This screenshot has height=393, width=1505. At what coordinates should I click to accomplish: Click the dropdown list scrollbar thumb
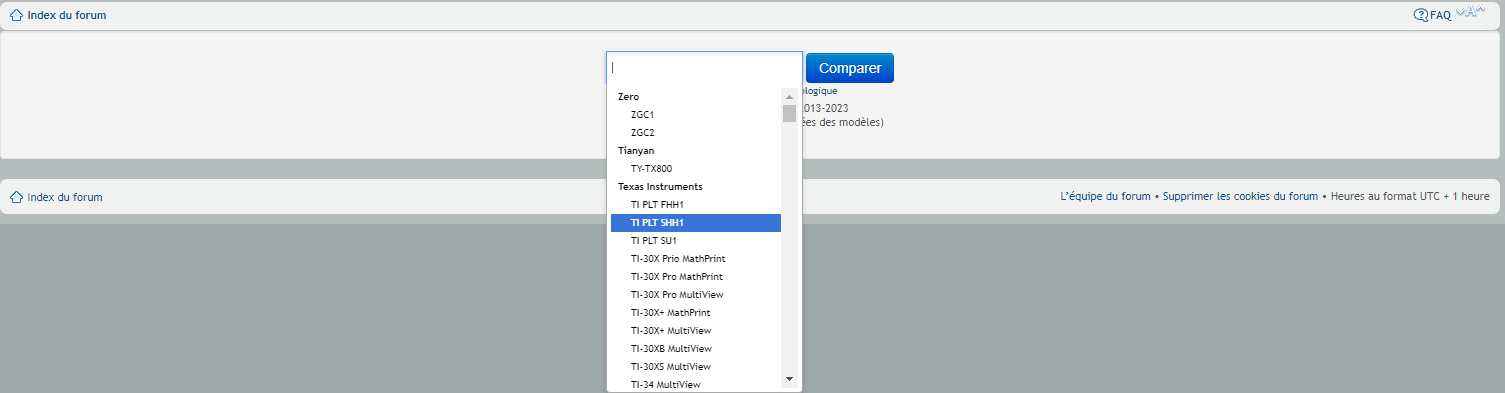click(x=789, y=113)
